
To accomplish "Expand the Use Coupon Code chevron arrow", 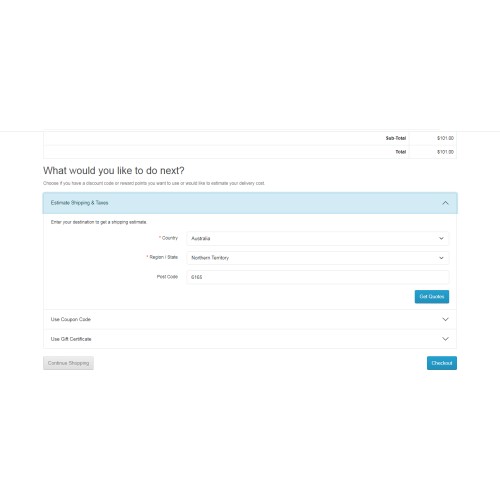I will coord(445,319).
